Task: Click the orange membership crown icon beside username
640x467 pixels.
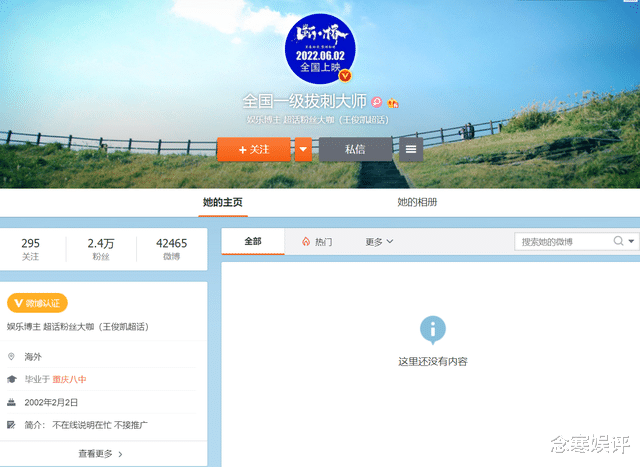Action: tap(393, 102)
